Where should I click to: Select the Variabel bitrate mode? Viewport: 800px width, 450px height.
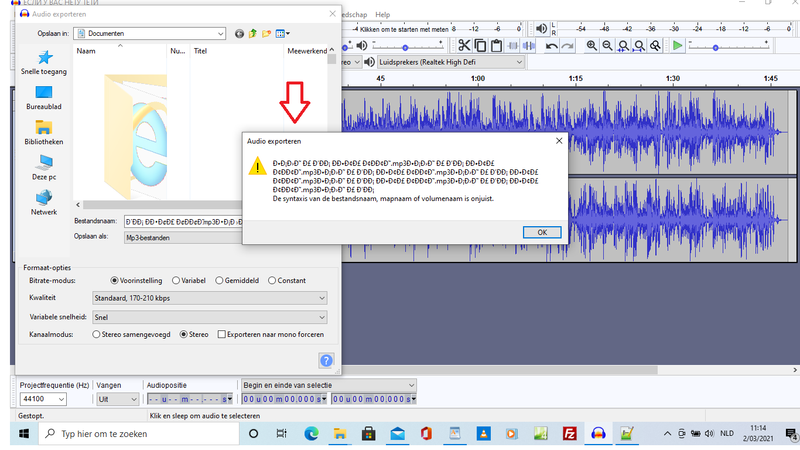(x=177, y=280)
